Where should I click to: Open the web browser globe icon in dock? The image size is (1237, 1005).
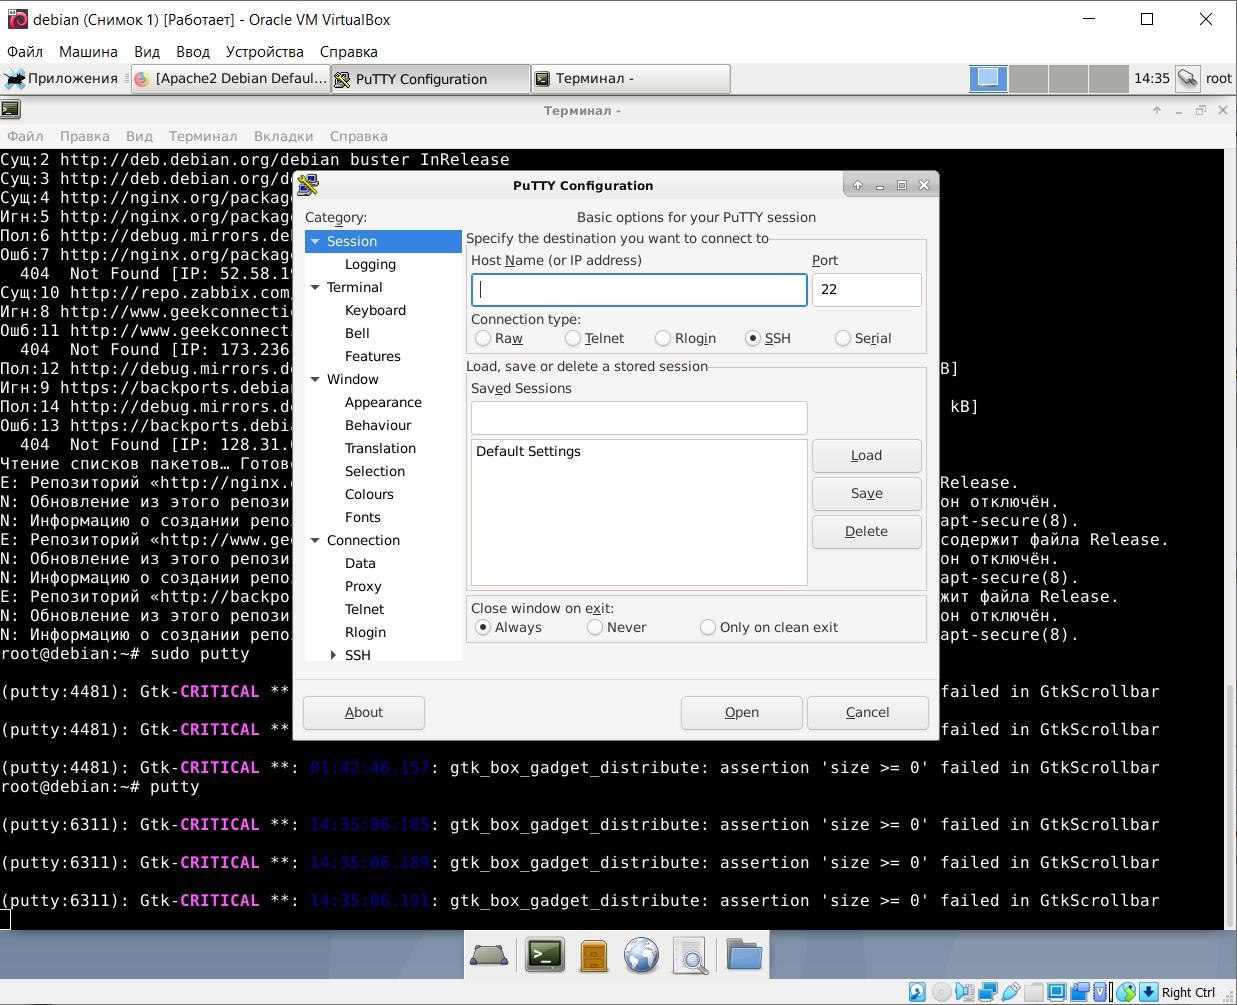[x=641, y=955]
